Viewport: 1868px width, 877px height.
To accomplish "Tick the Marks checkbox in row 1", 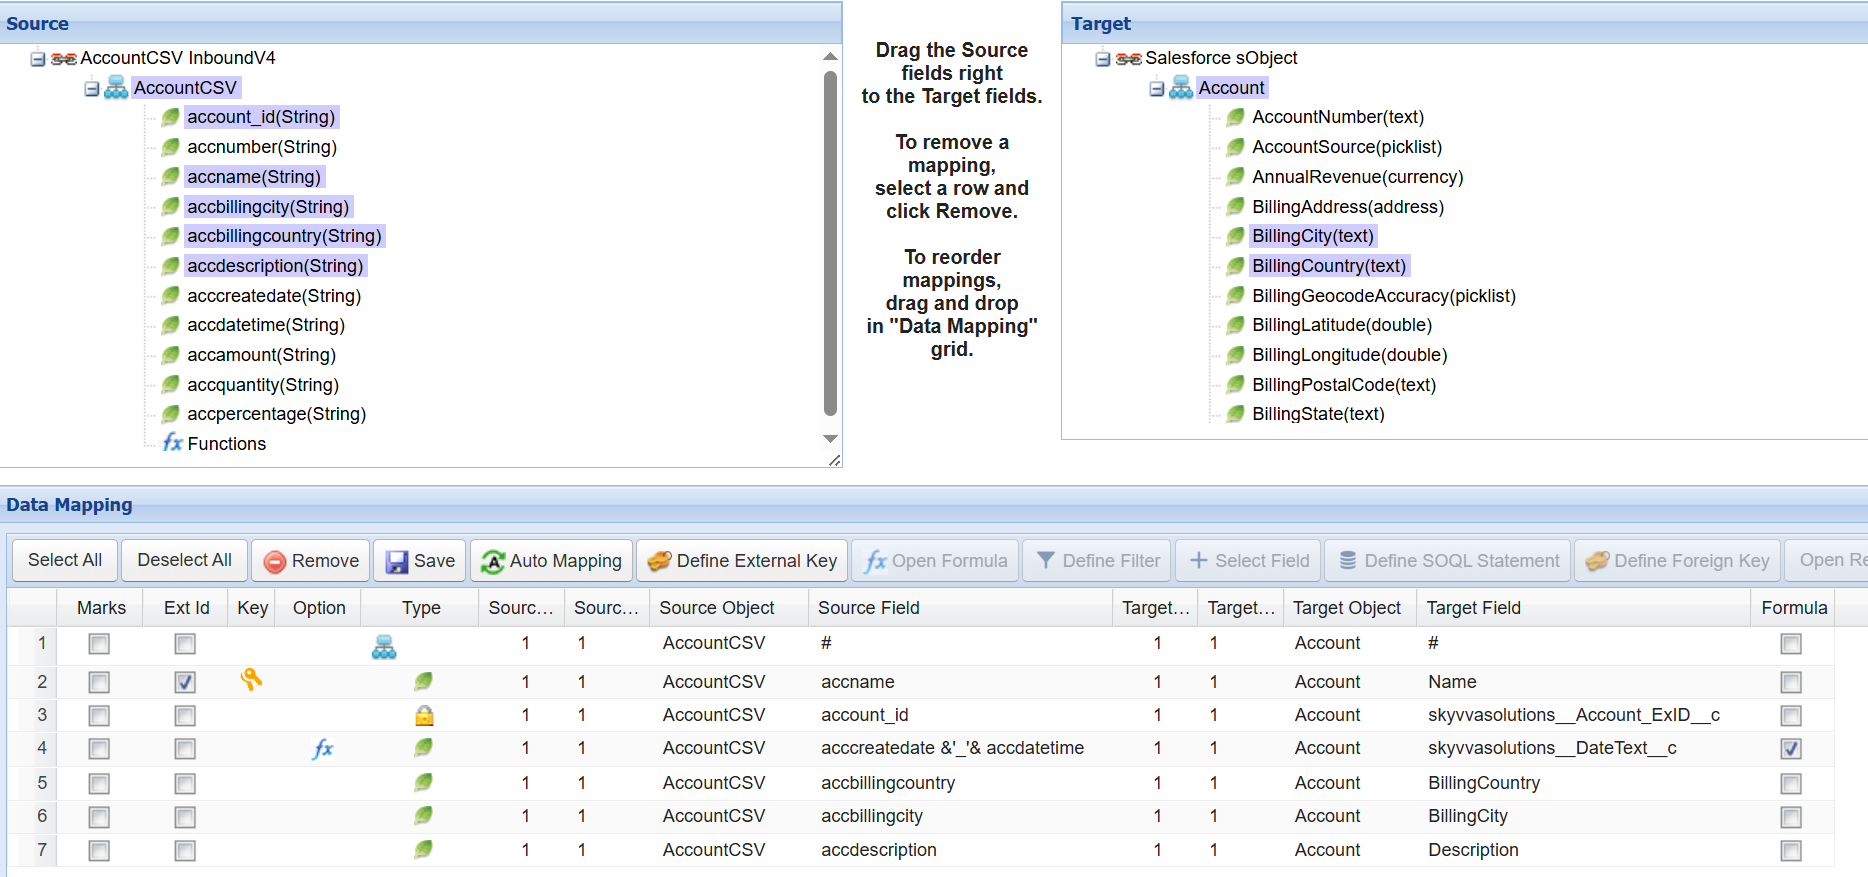I will (99, 644).
